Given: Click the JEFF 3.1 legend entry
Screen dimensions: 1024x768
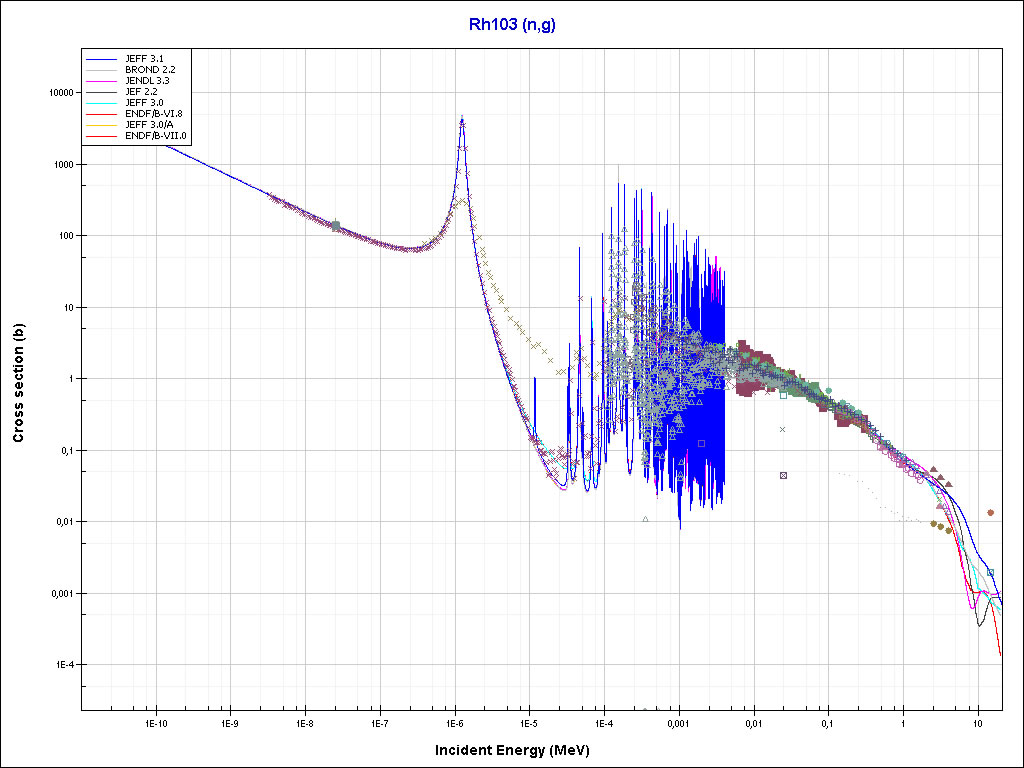Looking at the screenshot, I should [144, 59].
